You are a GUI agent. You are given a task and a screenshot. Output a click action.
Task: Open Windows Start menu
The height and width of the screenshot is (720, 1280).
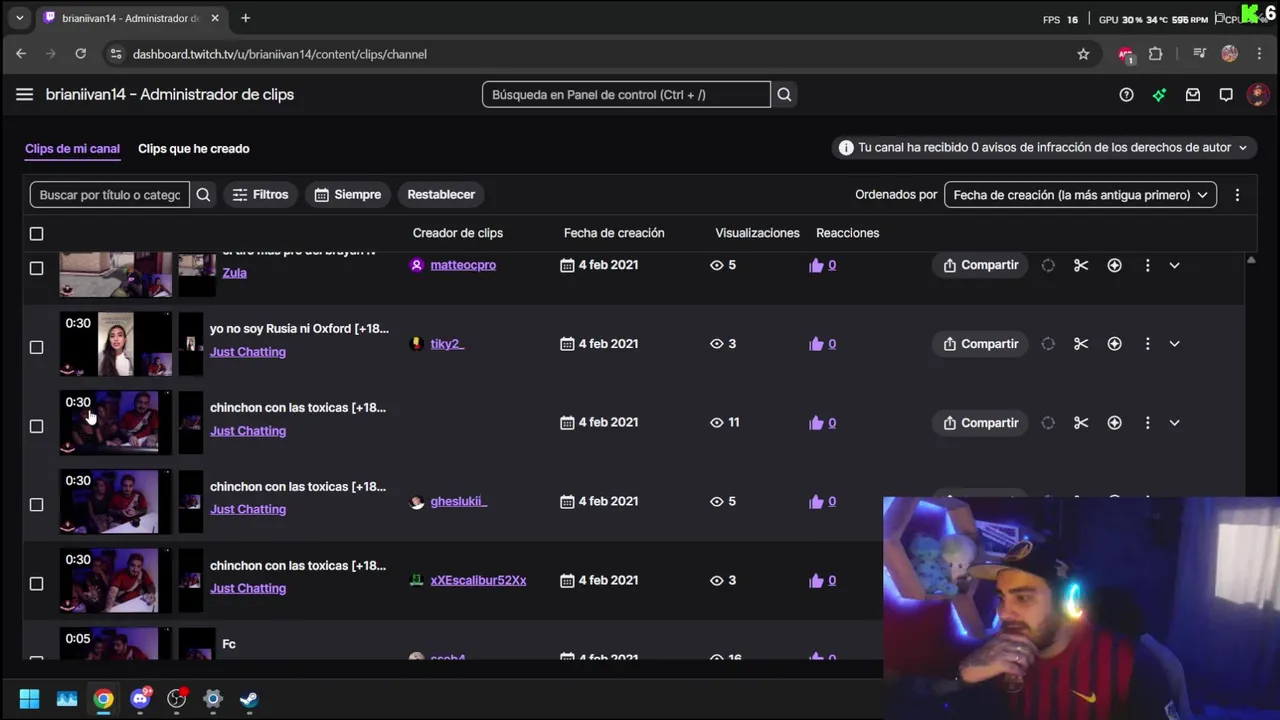pos(29,699)
